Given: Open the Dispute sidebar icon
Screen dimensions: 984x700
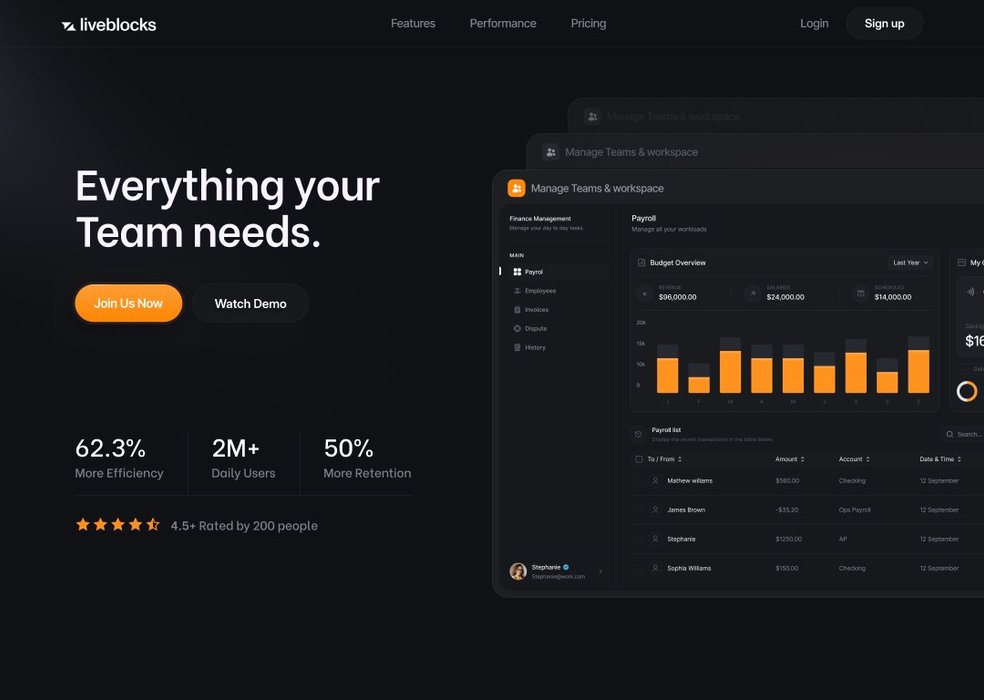Looking at the screenshot, I should coord(517,329).
